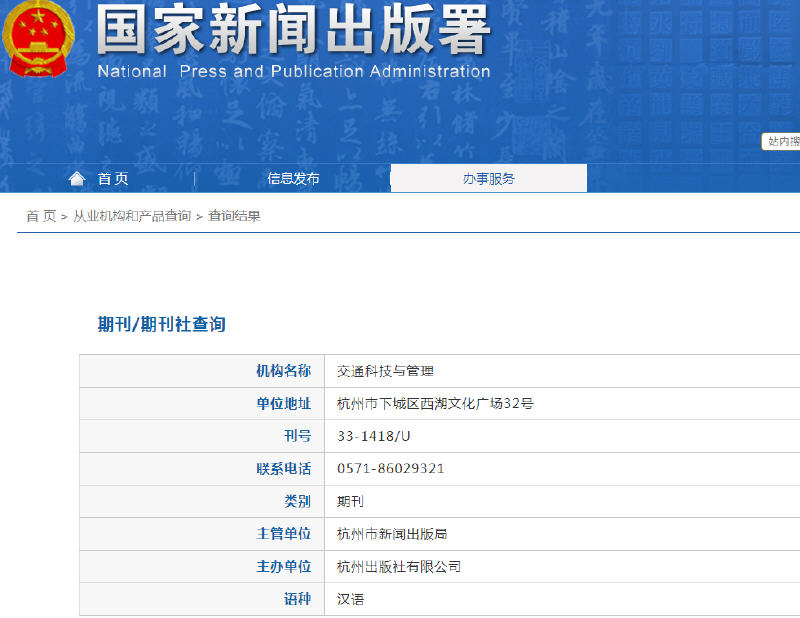Click the national emblem logo

(38, 38)
